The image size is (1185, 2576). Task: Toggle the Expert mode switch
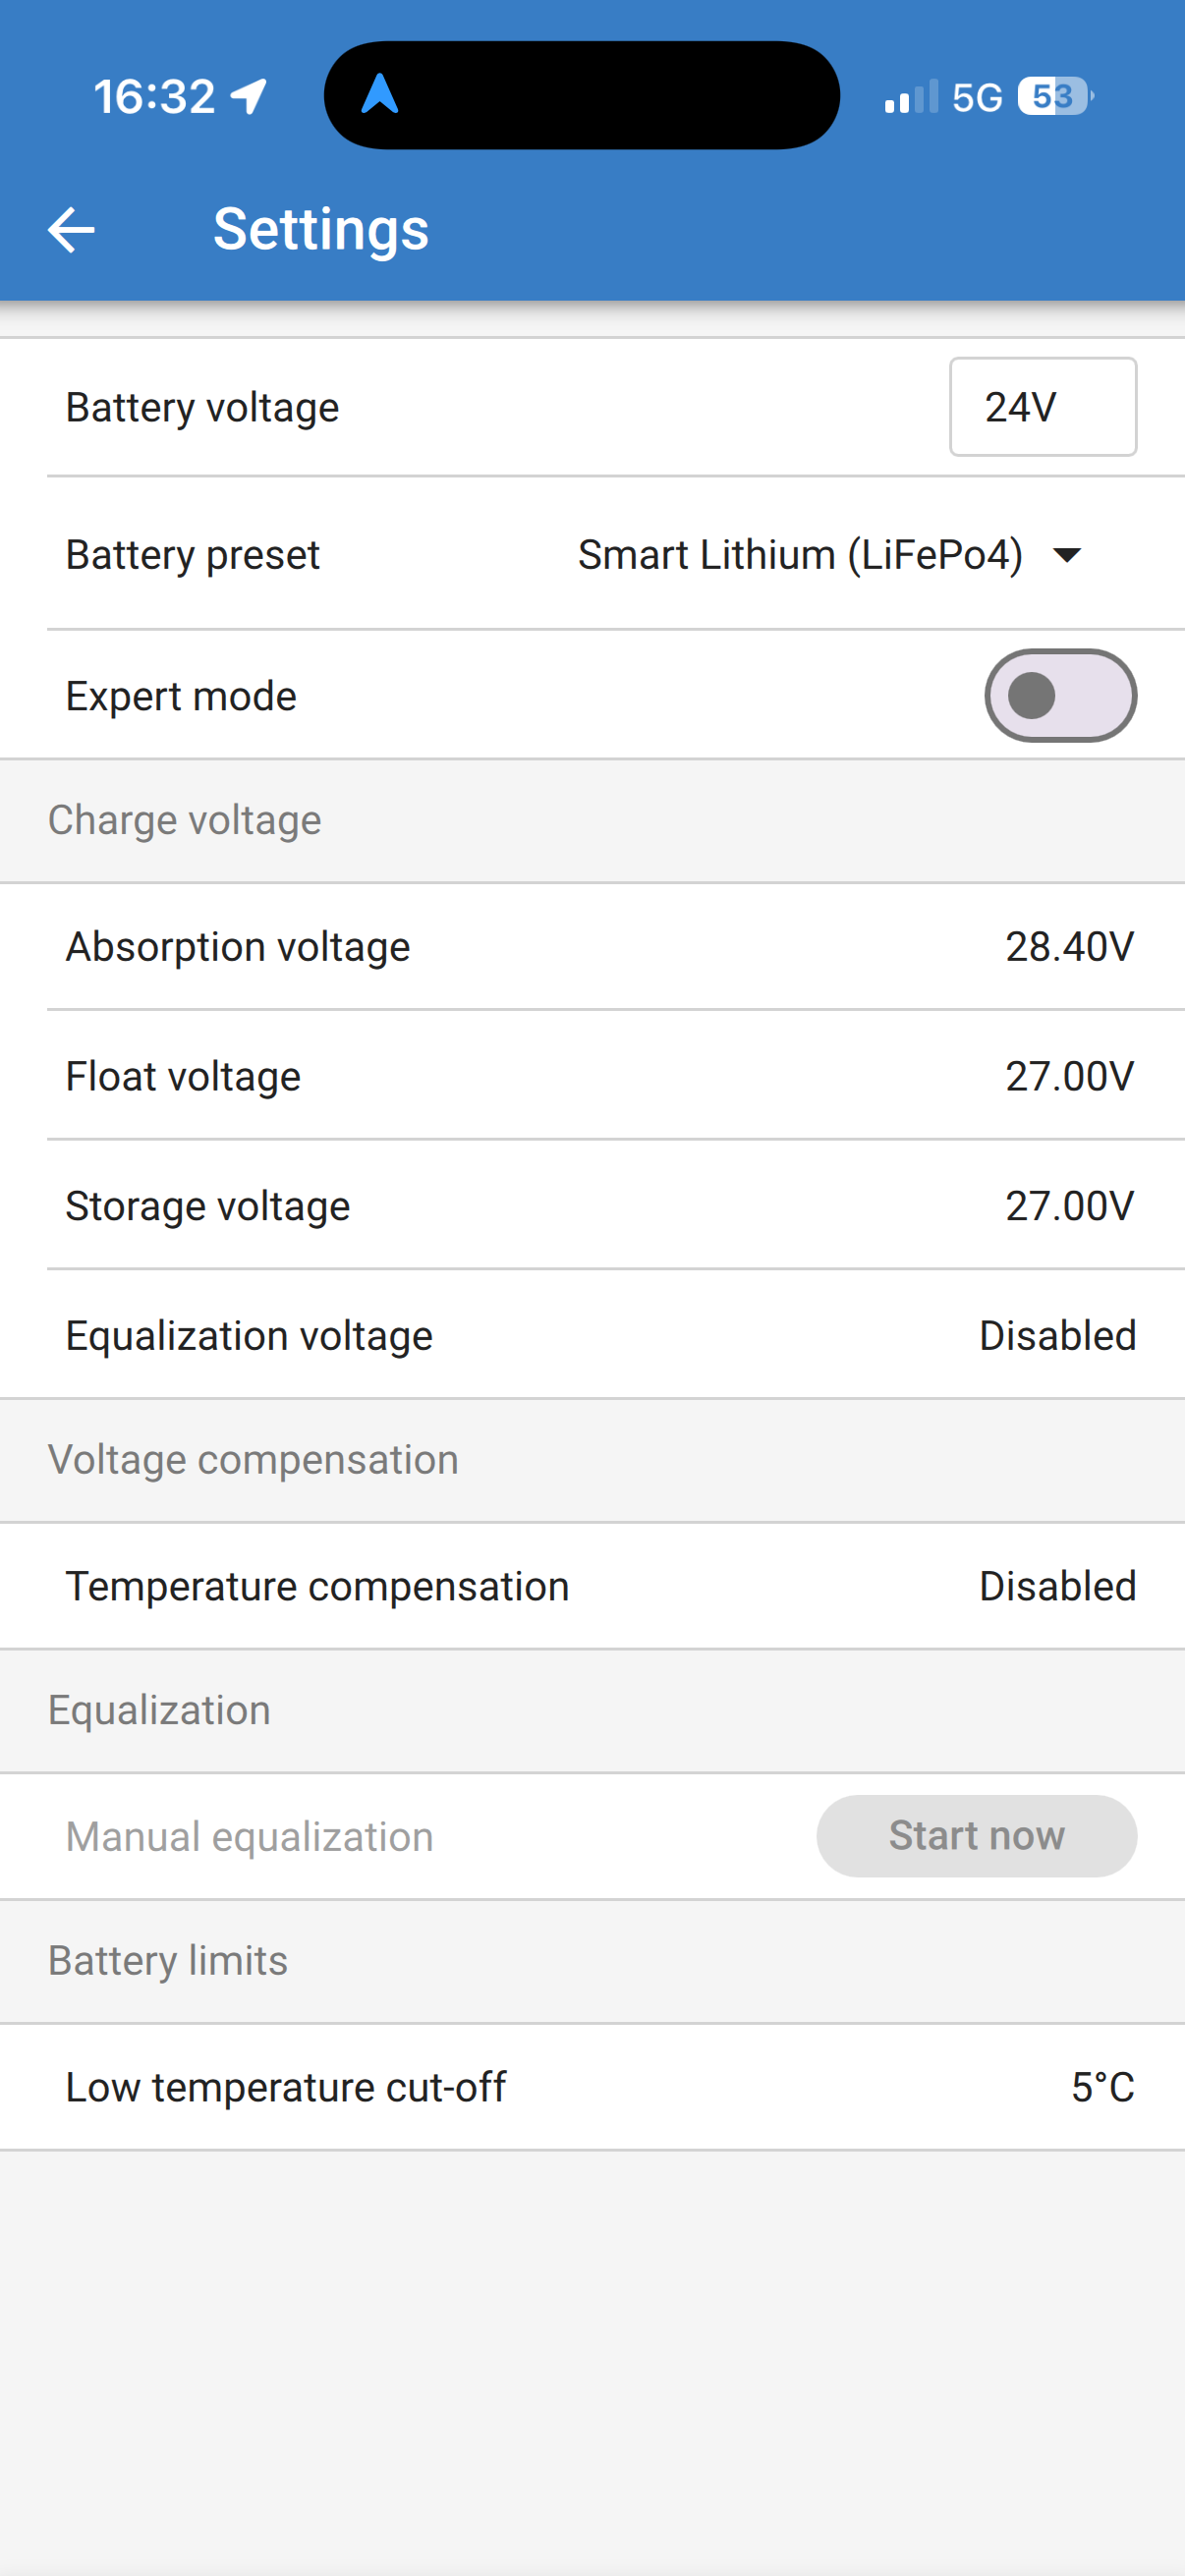(x=1060, y=696)
